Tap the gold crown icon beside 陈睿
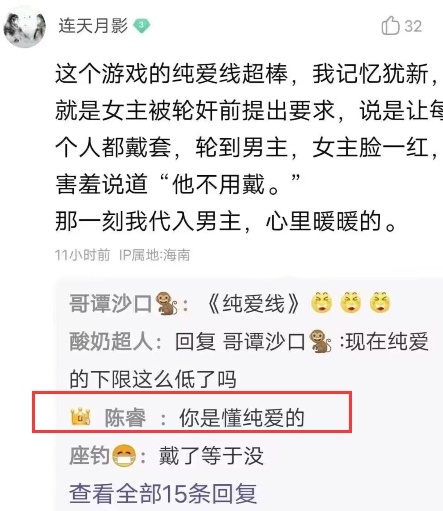Image resolution: width=443 pixels, height=511 pixels. 81,417
